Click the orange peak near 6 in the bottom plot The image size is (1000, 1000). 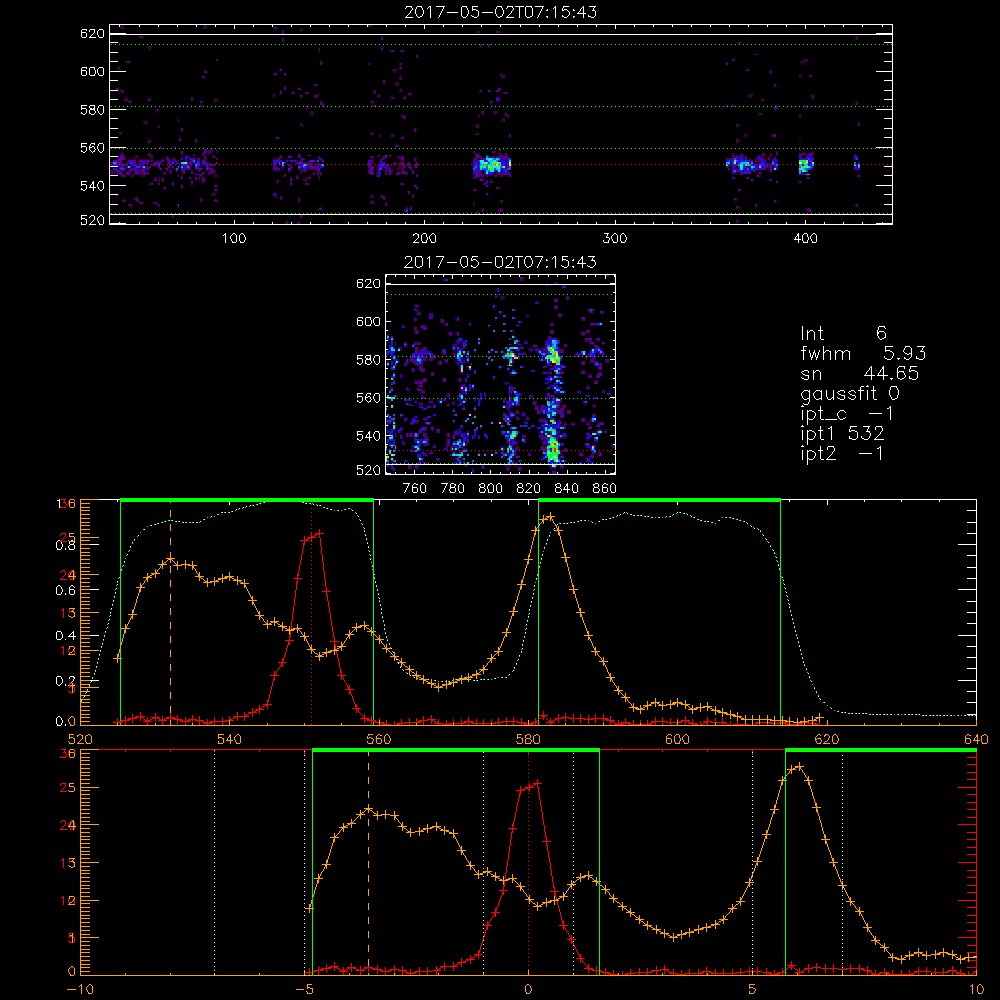coord(796,768)
